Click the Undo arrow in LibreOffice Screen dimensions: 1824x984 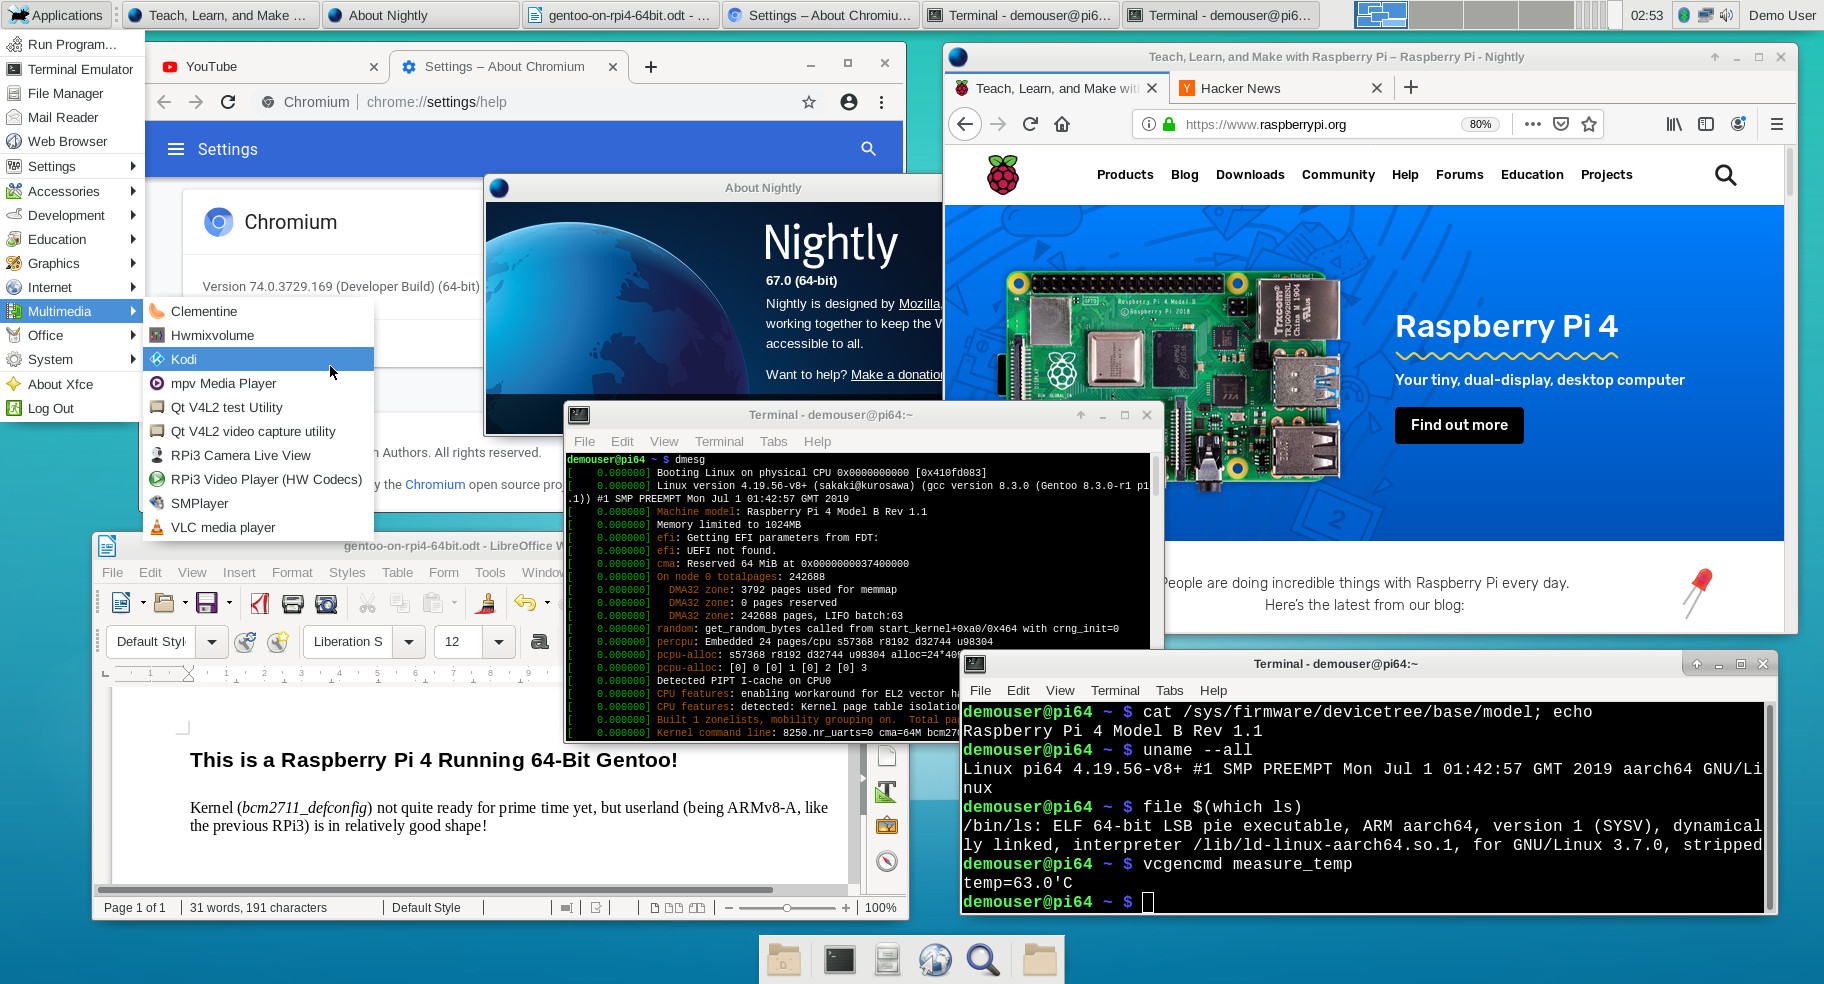point(525,602)
